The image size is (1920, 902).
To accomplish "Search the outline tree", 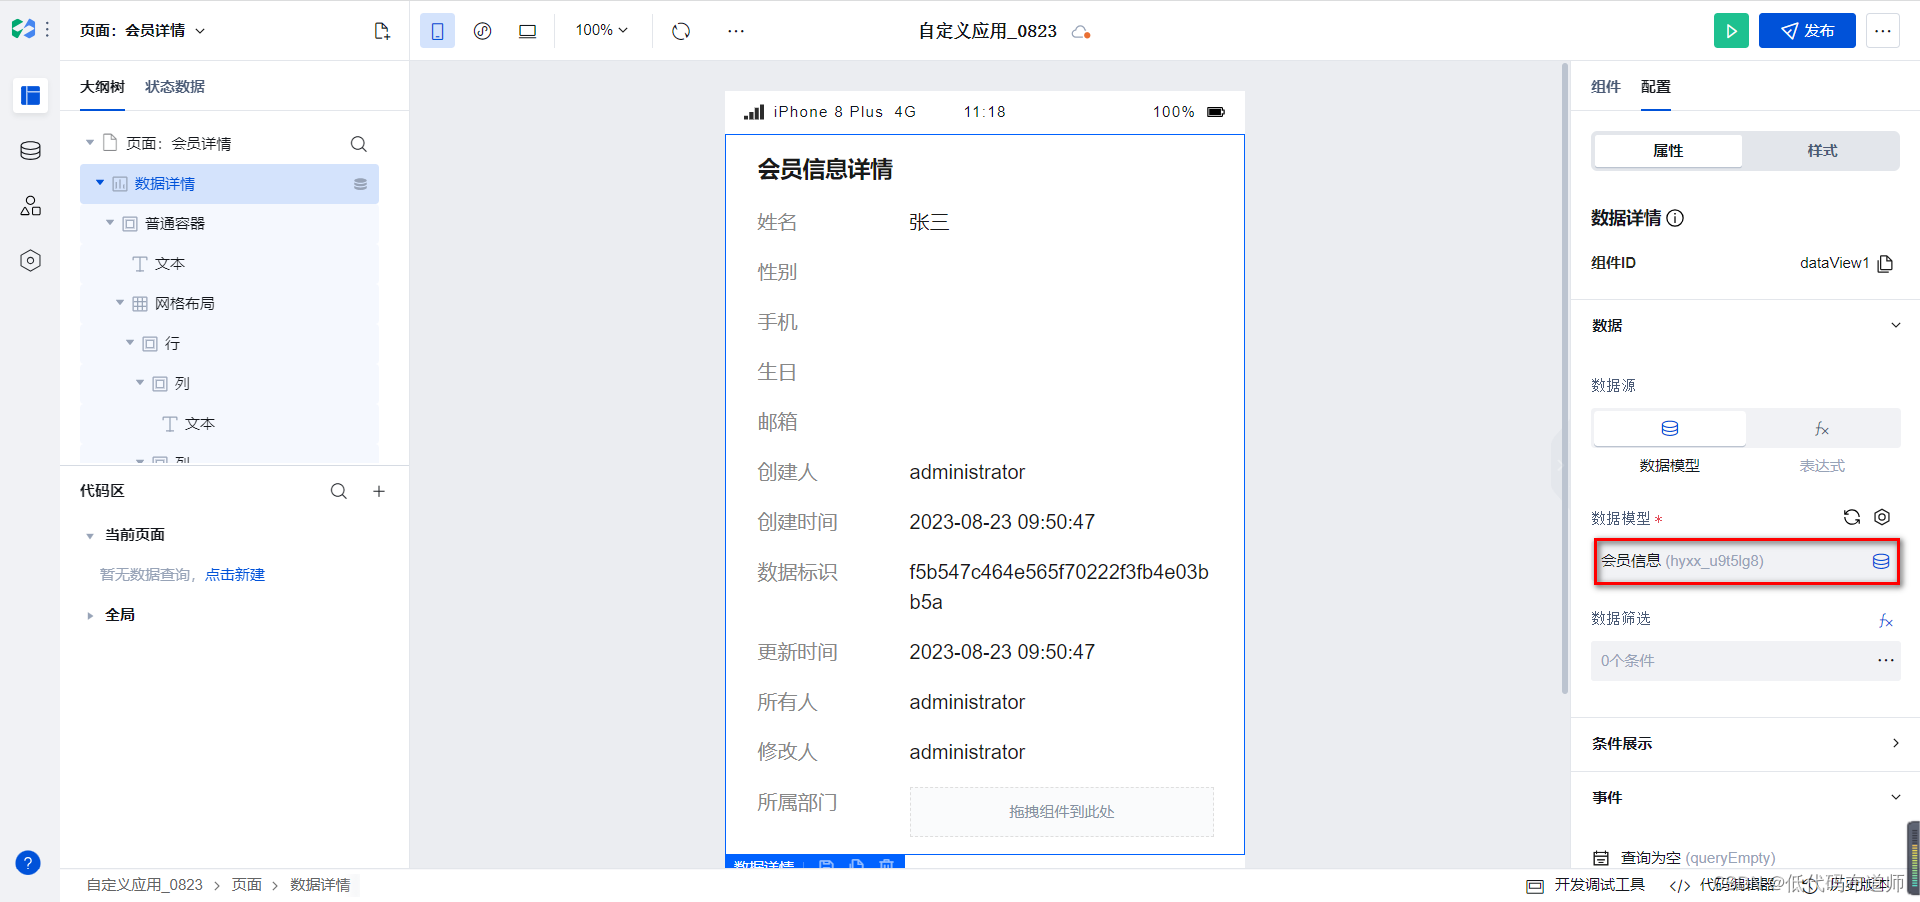I will (359, 144).
